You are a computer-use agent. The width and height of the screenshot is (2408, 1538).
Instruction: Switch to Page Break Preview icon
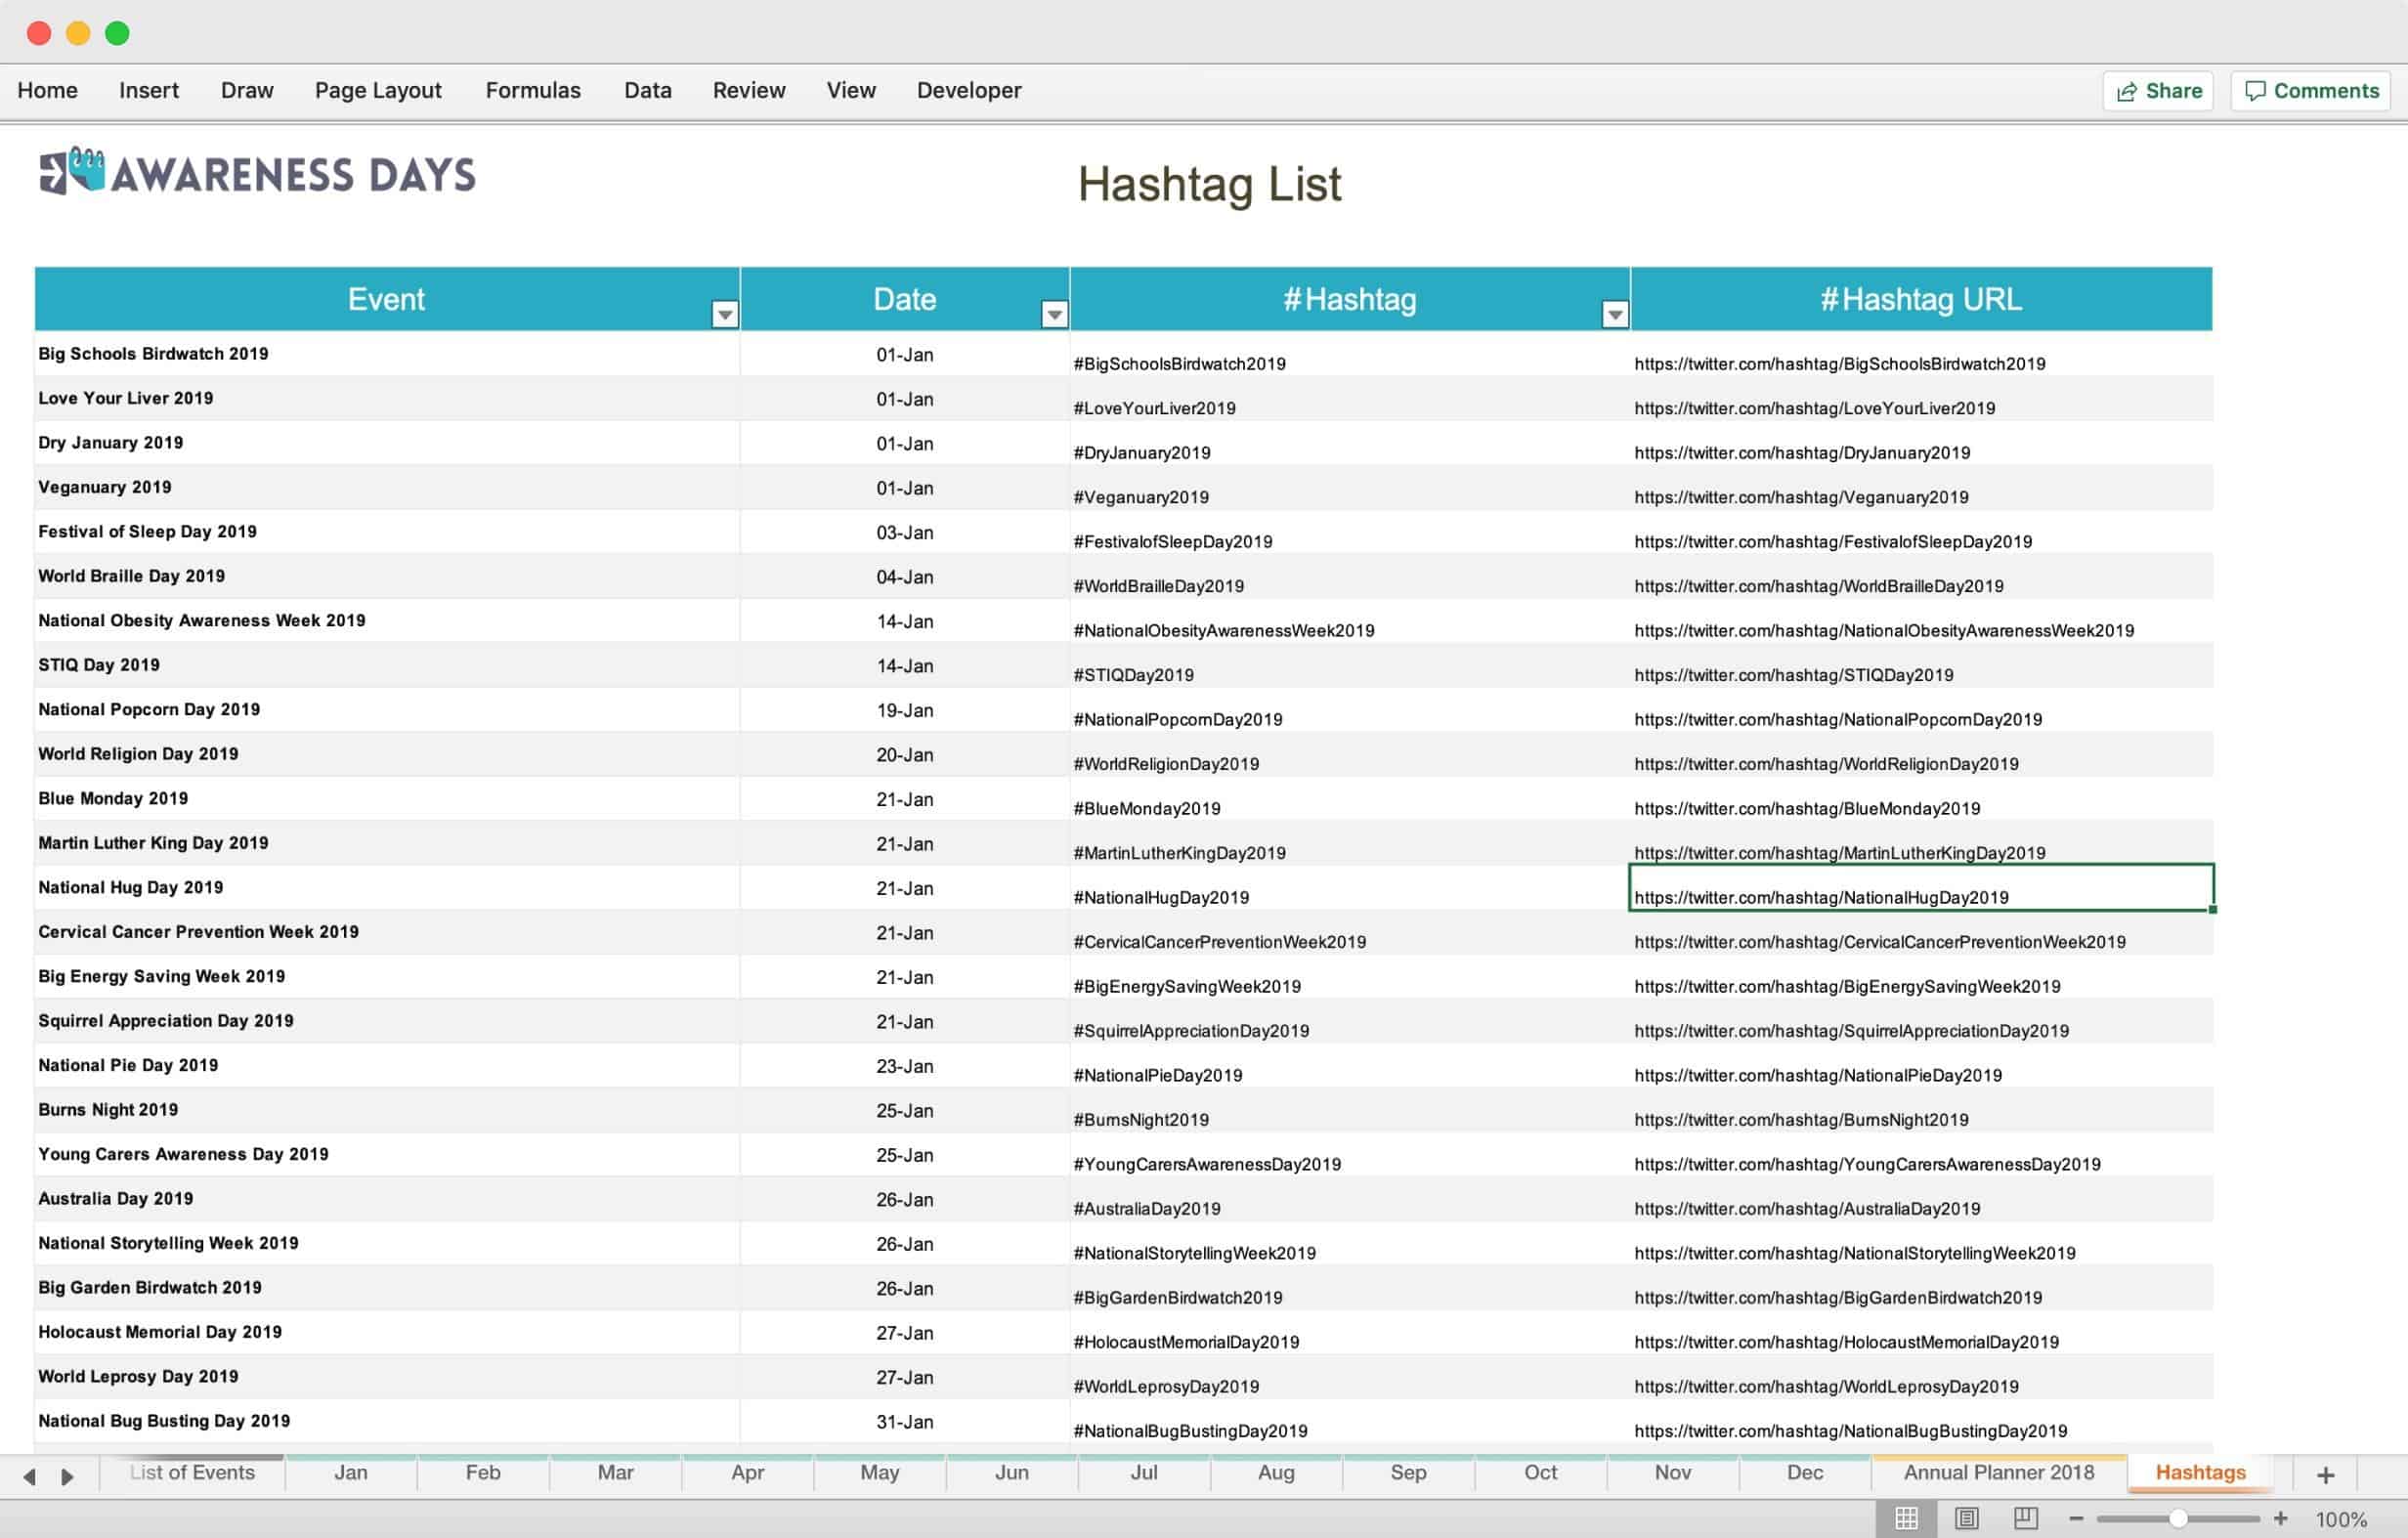tap(2026, 1518)
